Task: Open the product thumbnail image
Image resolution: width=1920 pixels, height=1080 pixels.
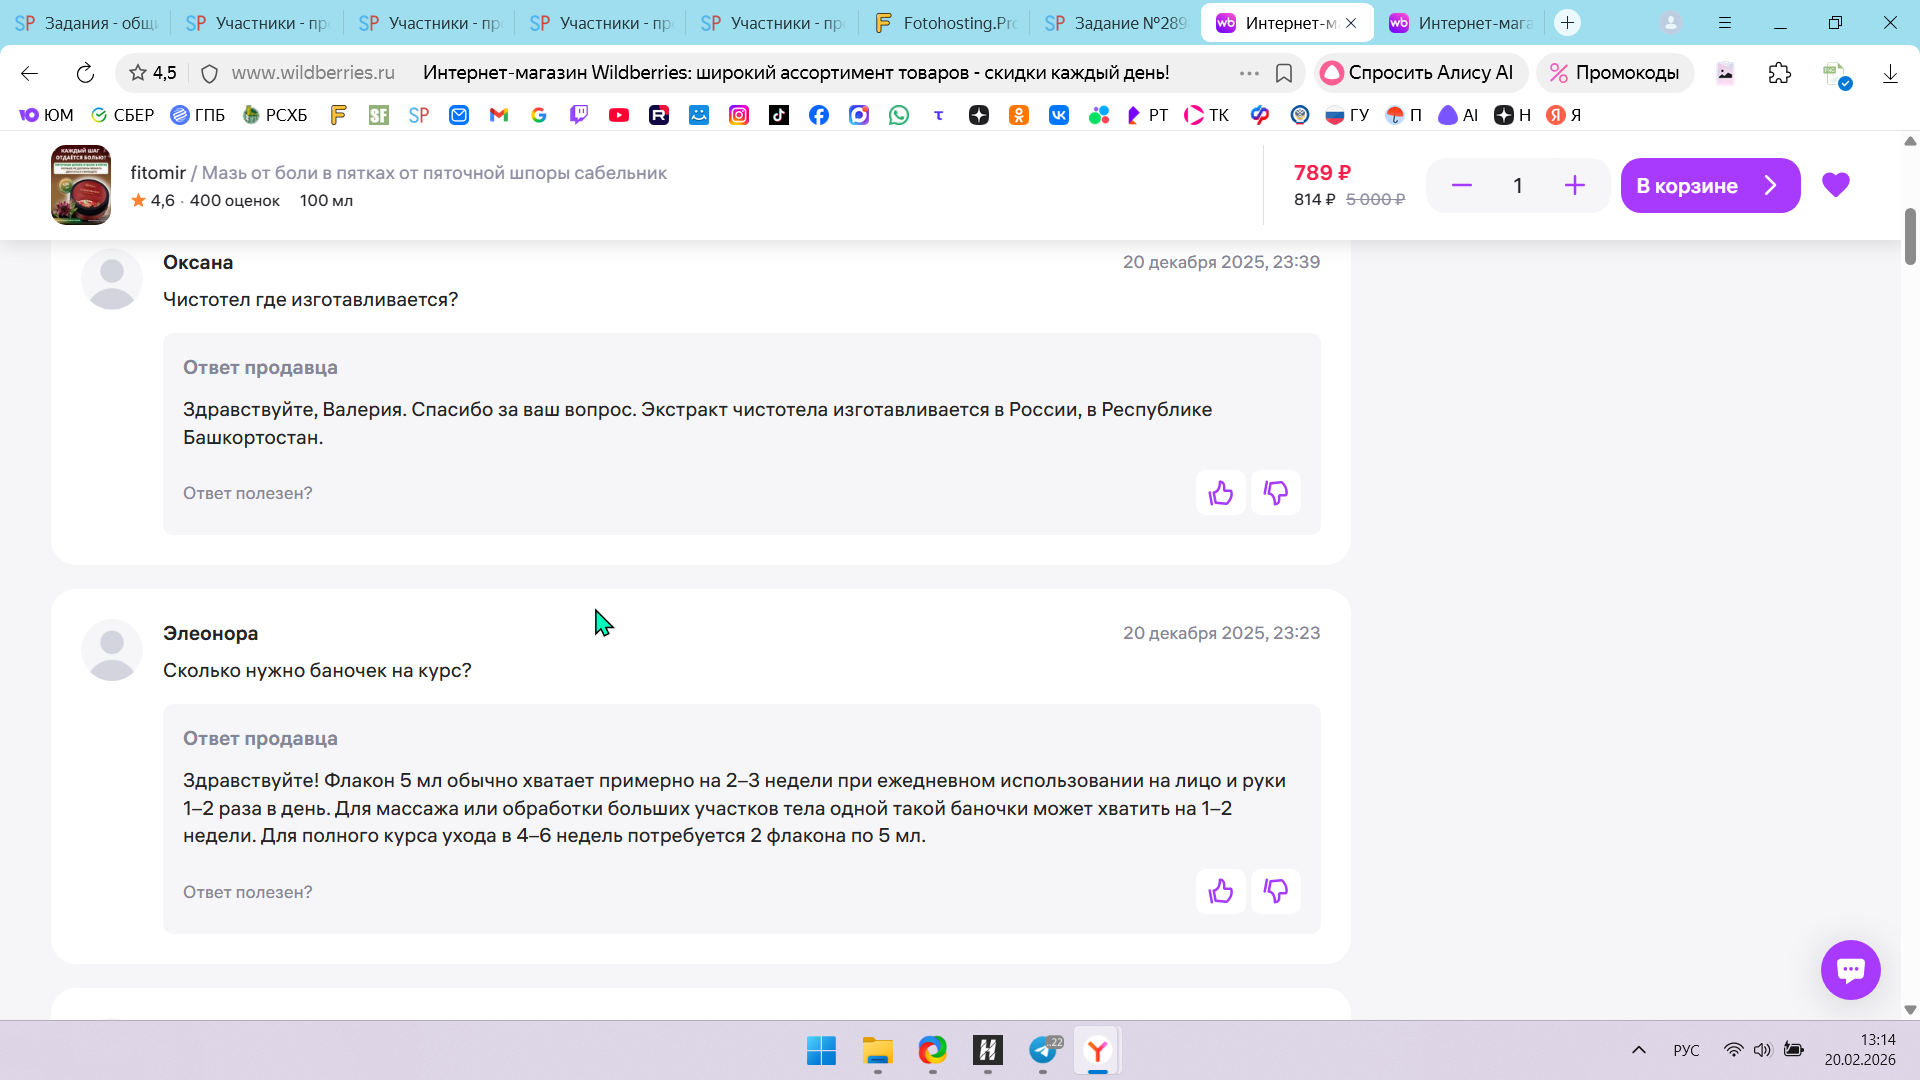Action: (x=81, y=185)
